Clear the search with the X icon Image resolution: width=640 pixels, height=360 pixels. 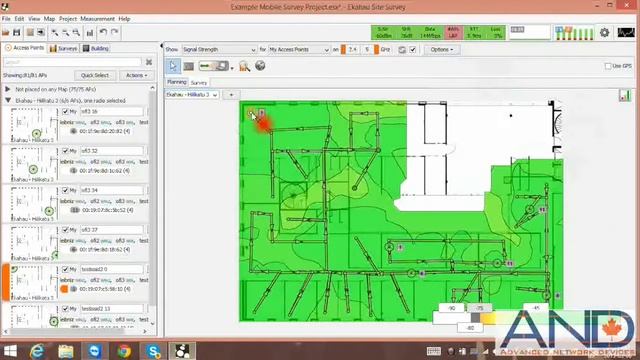(x=149, y=62)
